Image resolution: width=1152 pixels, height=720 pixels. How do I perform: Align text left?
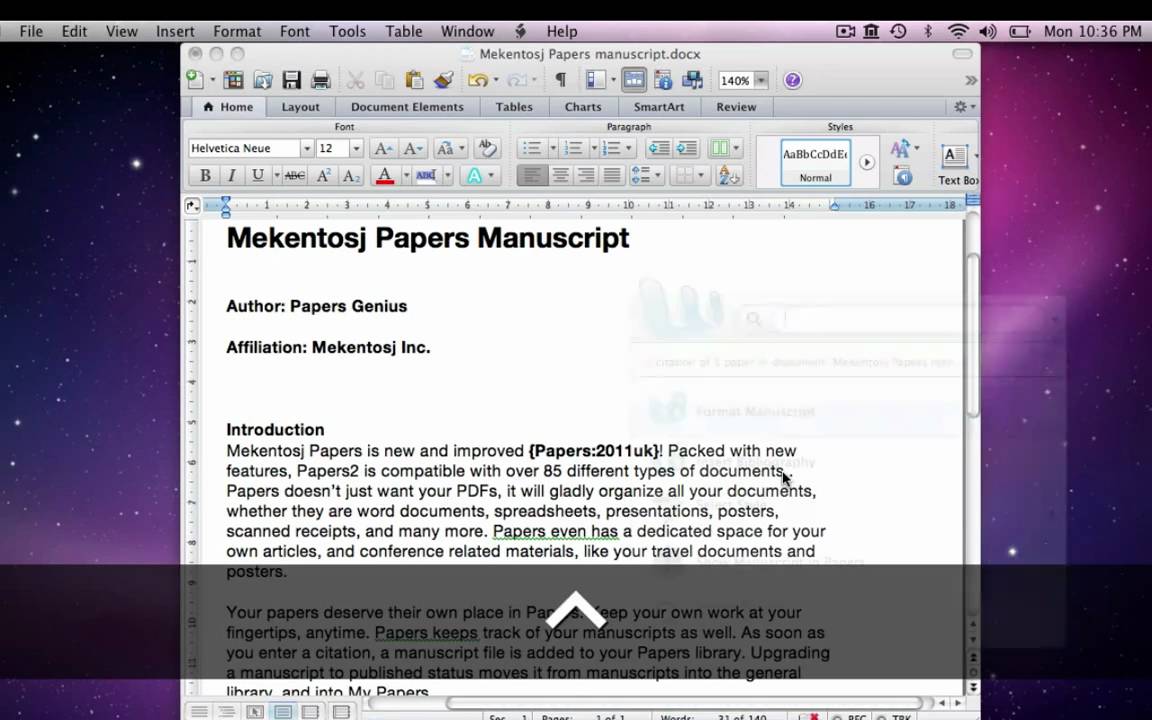click(x=532, y=176)
